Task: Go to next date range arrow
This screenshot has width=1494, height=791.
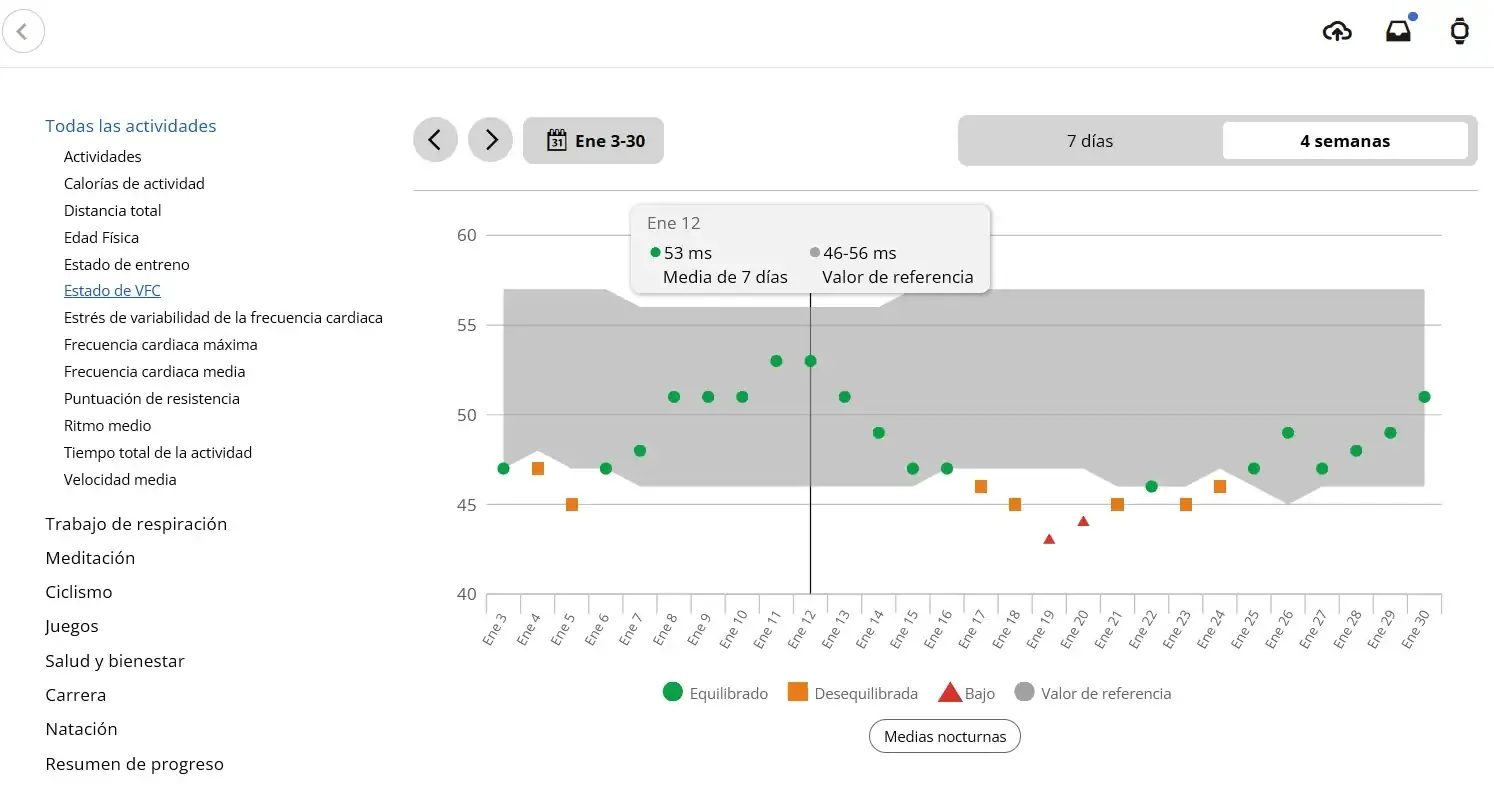Action: (x=491, y=141)
